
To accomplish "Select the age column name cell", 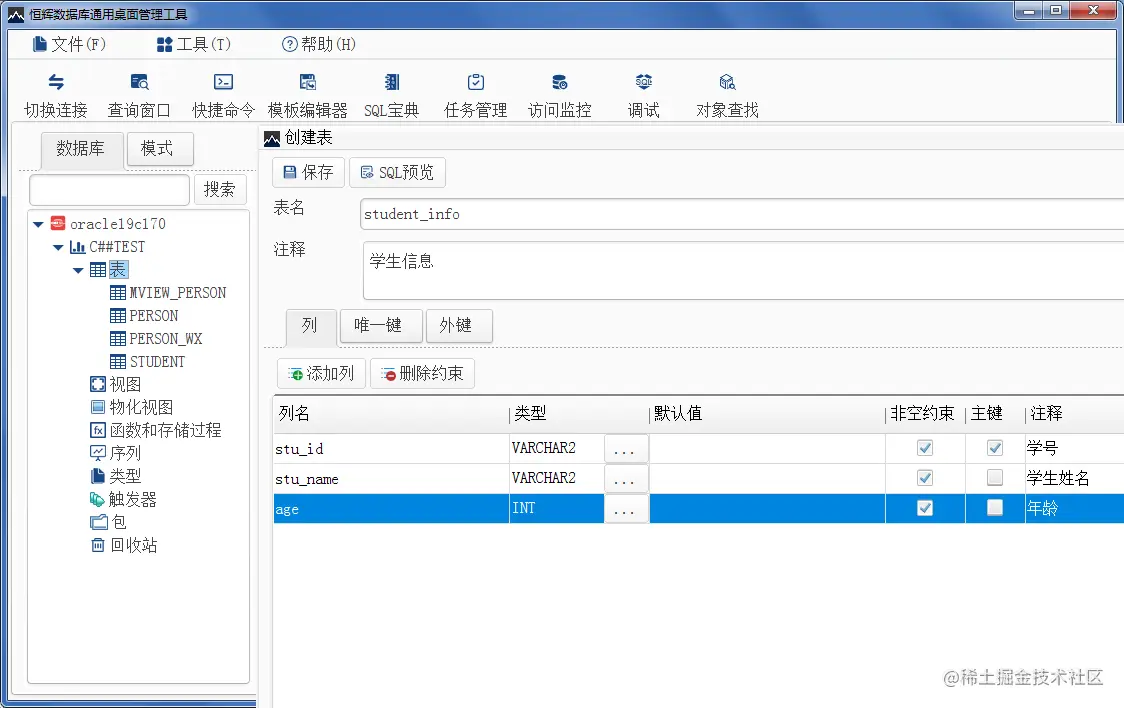I will pos(391,509).
